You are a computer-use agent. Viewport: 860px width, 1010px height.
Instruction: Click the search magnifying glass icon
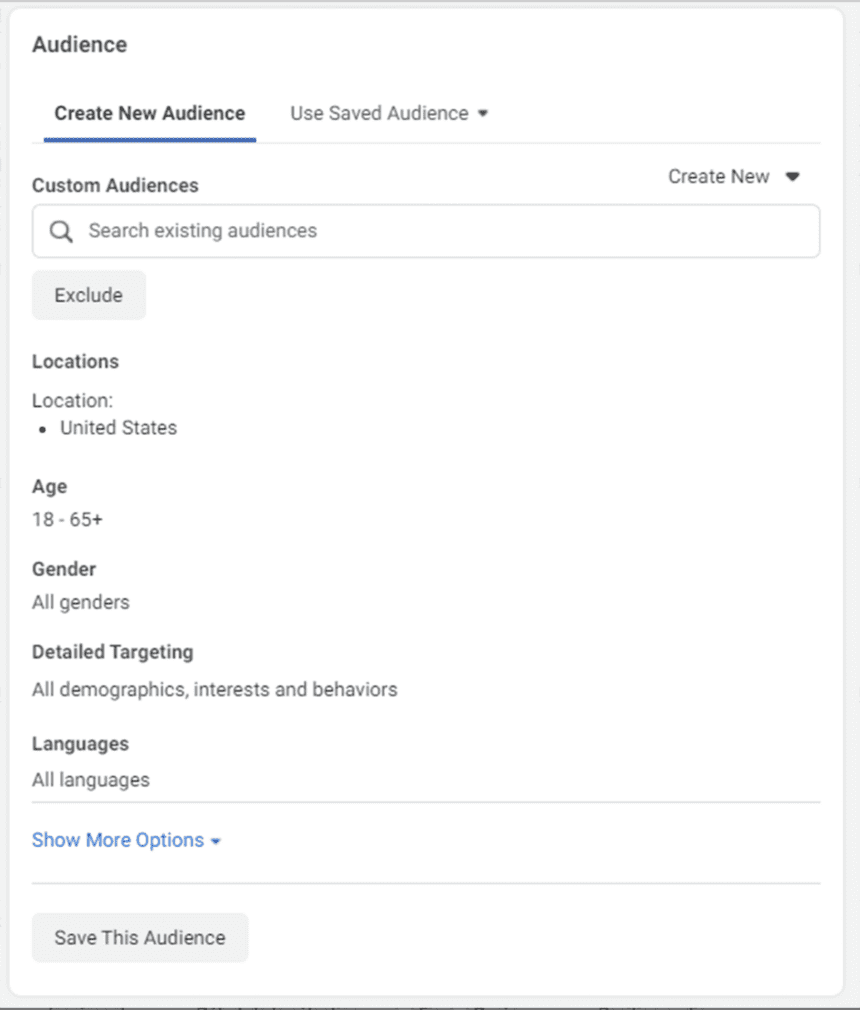click(60, 231)
